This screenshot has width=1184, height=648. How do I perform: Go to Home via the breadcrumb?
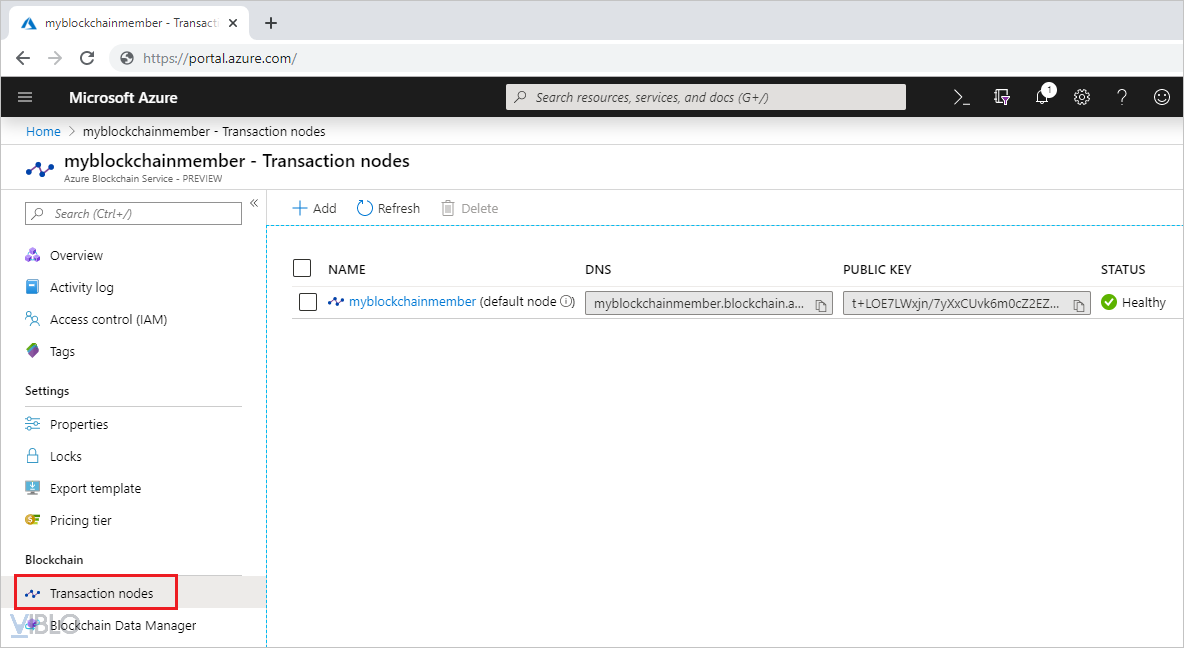click(43, 131)
